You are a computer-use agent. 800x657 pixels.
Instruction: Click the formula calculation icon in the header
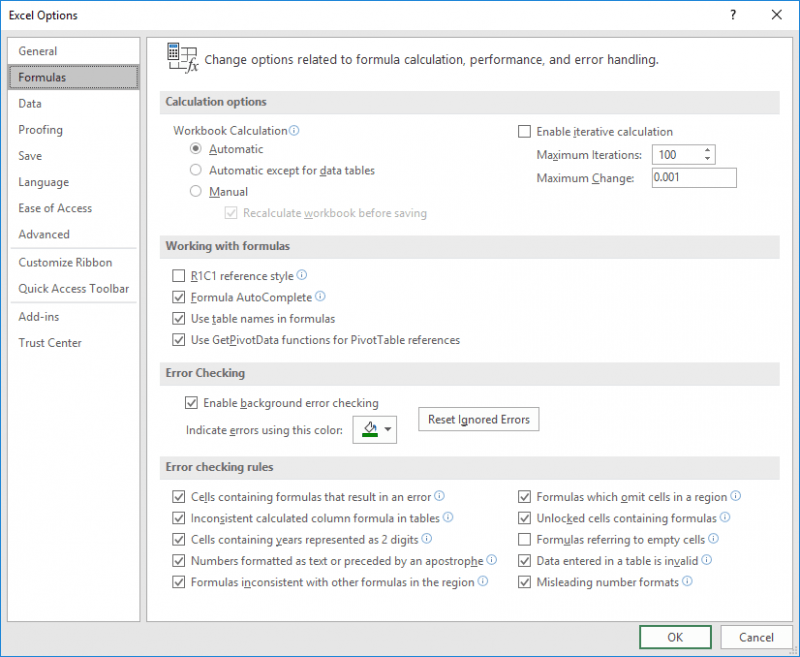(x=181, y=57)
